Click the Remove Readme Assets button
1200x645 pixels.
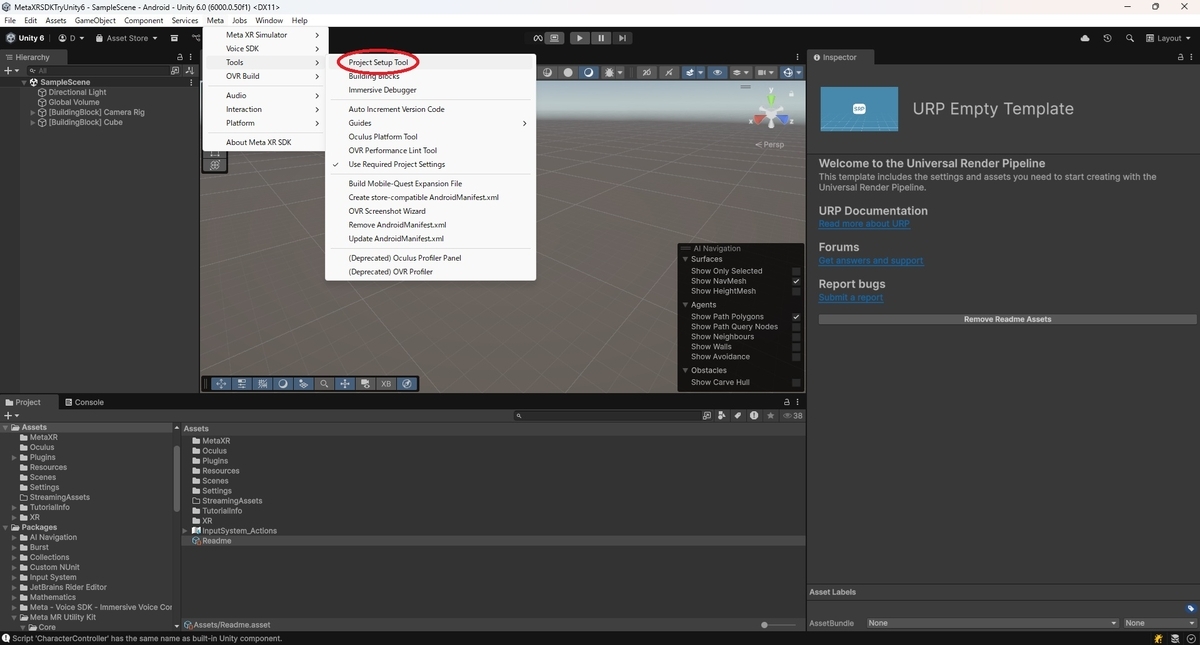(1007, 319)
